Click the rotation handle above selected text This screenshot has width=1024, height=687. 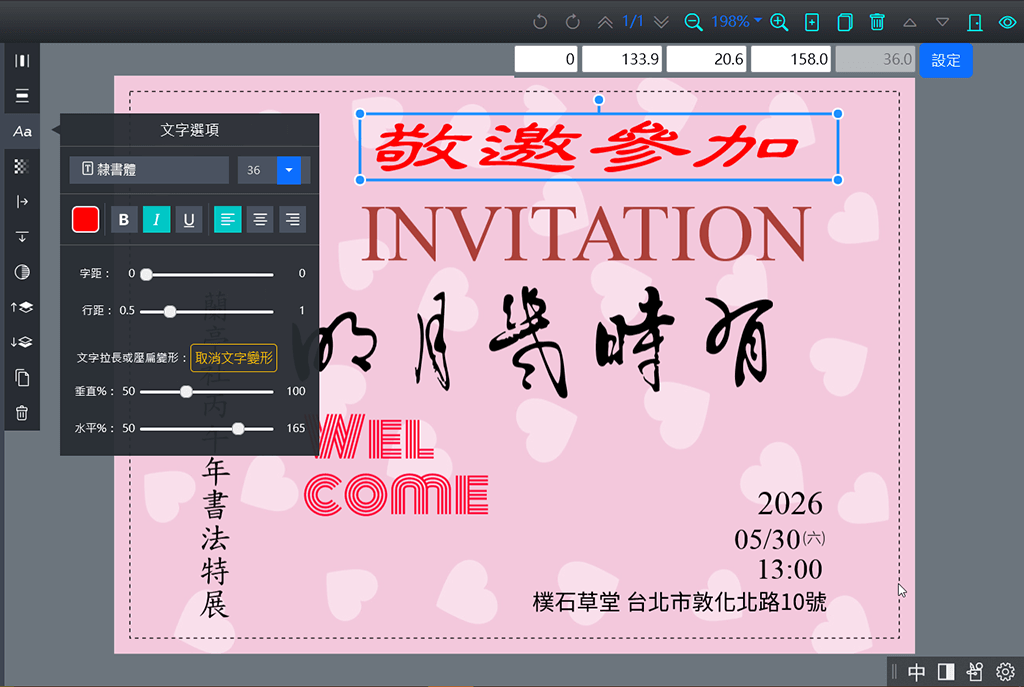pyautogui.click(x=599, y=100)
